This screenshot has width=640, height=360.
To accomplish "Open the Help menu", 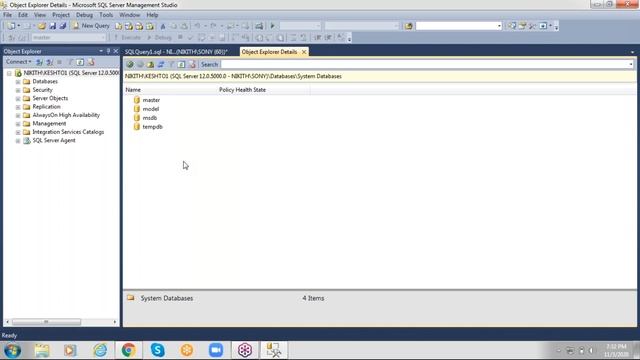I will 152,15.
